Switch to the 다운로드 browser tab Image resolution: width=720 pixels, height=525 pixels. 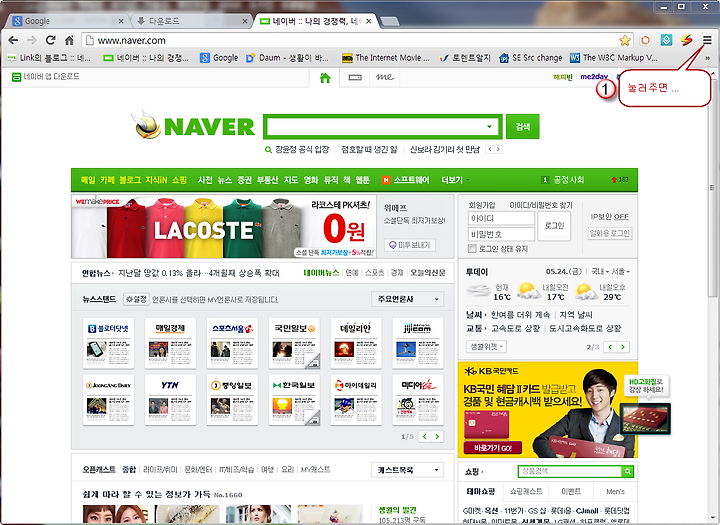coord(191,21)
